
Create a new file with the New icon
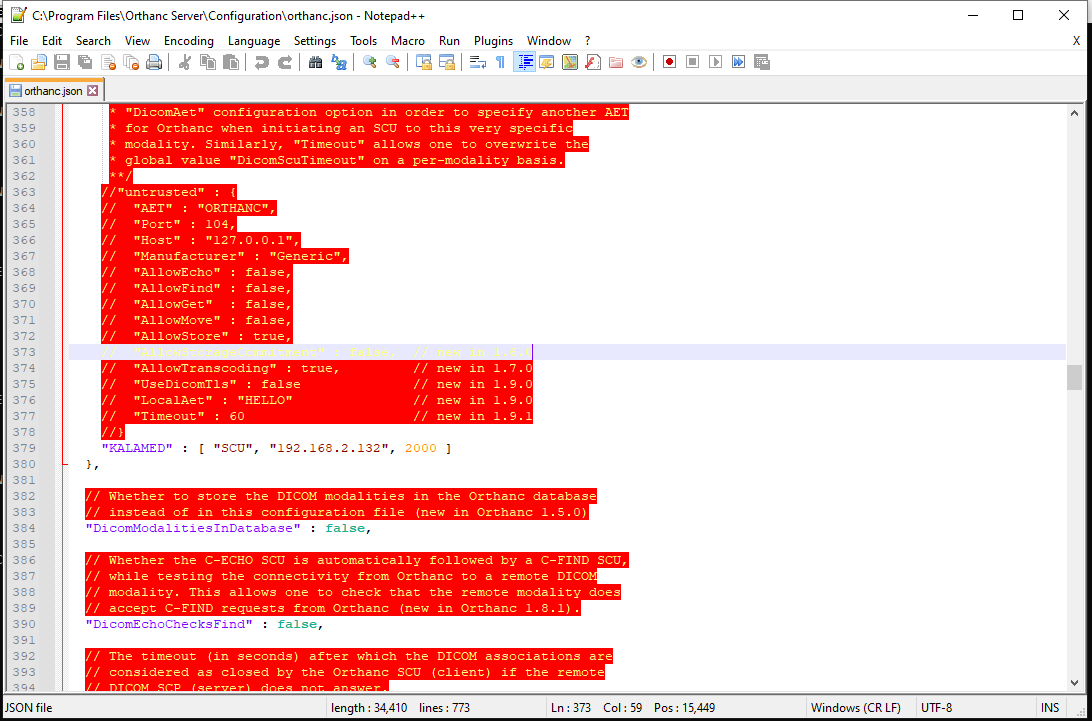click(16, 62)
